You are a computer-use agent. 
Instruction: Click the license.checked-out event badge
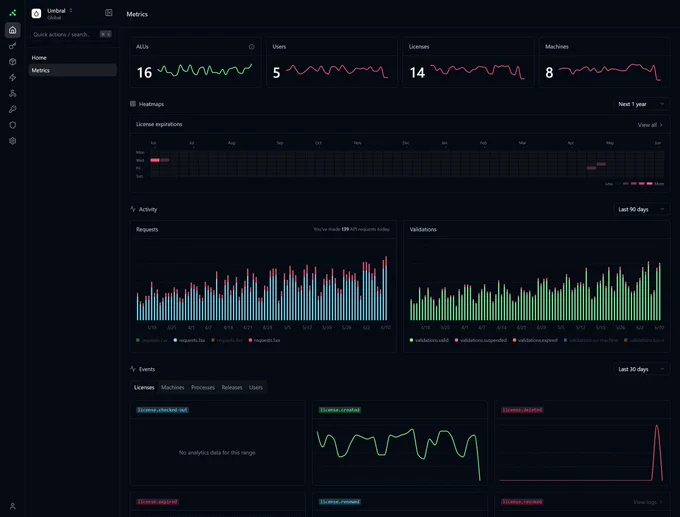pyautogui.click(x=162, y=410)
